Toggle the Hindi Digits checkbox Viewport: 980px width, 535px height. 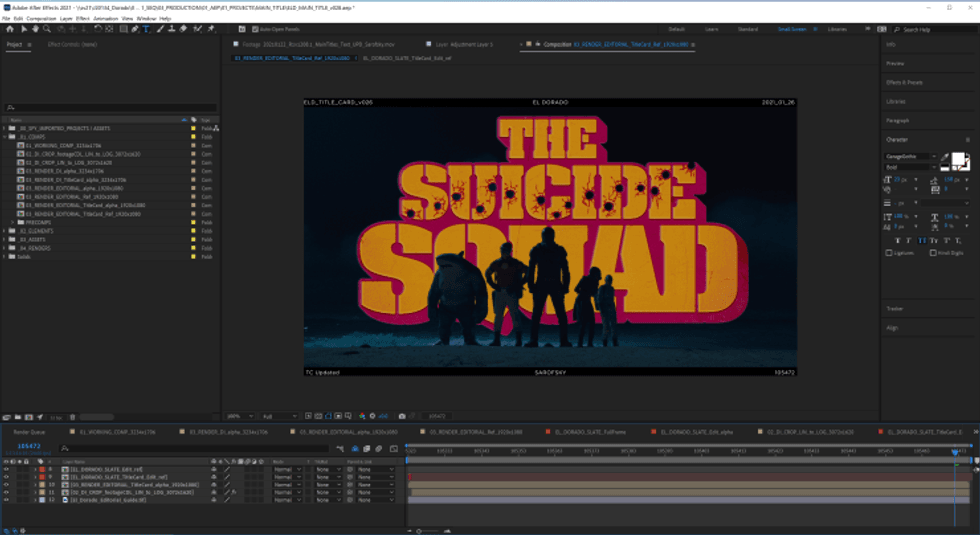pyautogui.click(x=933, y=253)
